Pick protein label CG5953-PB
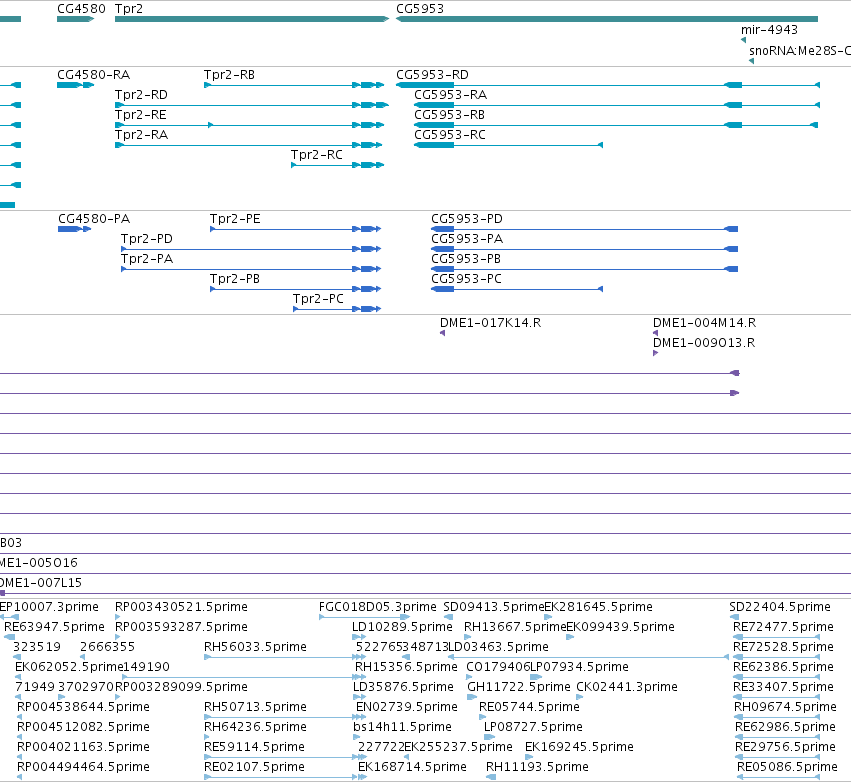851x782 pixels. click(466, 259)
